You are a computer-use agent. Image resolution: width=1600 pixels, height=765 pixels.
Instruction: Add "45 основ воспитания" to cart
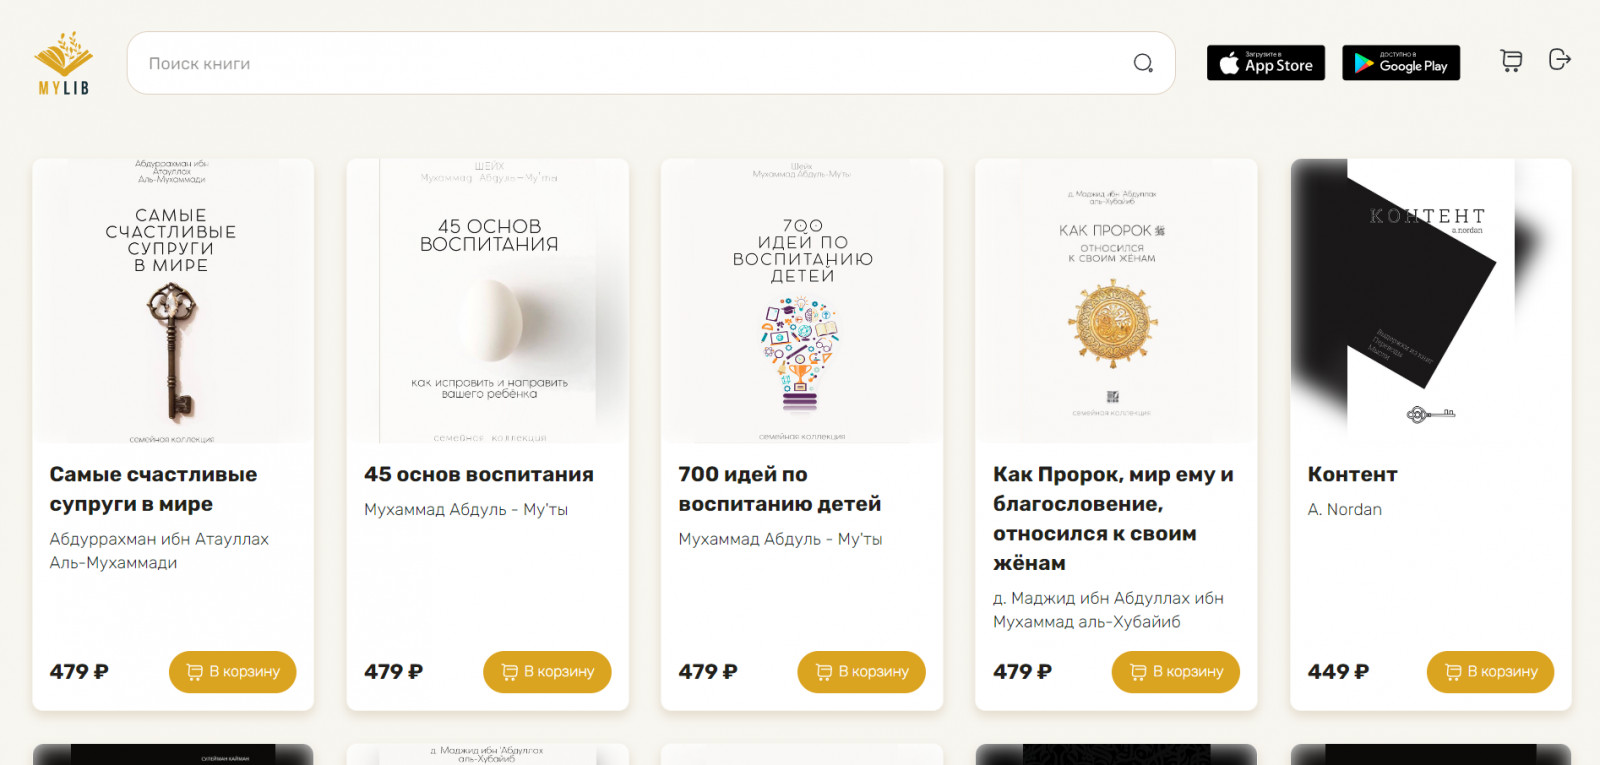[x=547, y=672]
